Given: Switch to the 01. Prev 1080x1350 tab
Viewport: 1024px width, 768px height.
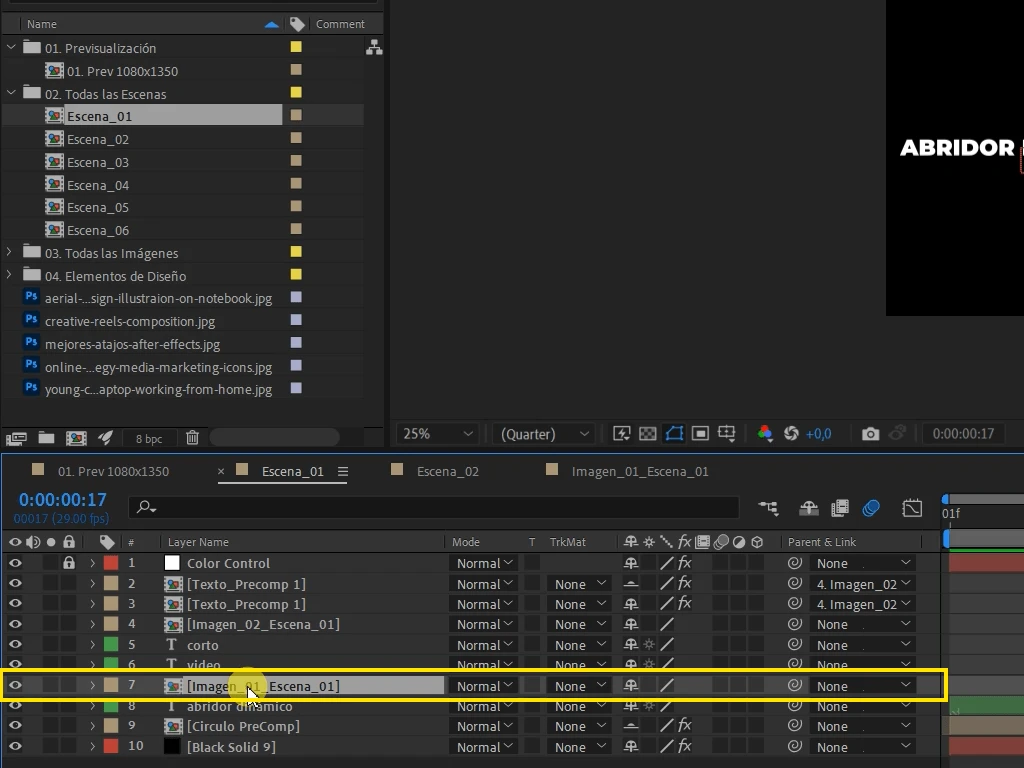Looking at the screenshot, I should [x=113, y=472].
